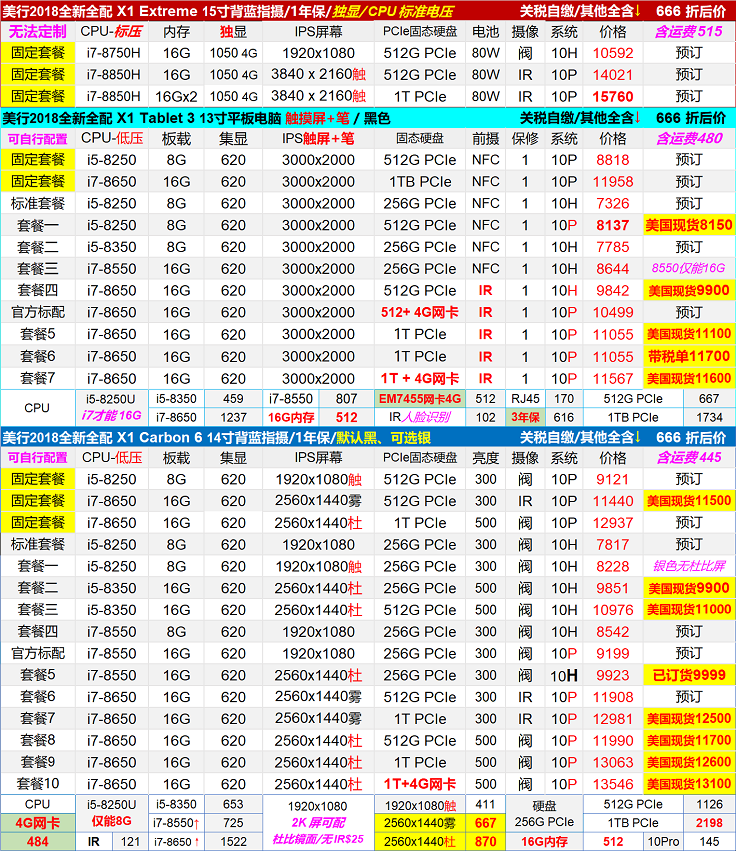This screenshot has width=736, height=851.
Task: Select the 2K 屏可配 note cell
Action: coord(318,823)
